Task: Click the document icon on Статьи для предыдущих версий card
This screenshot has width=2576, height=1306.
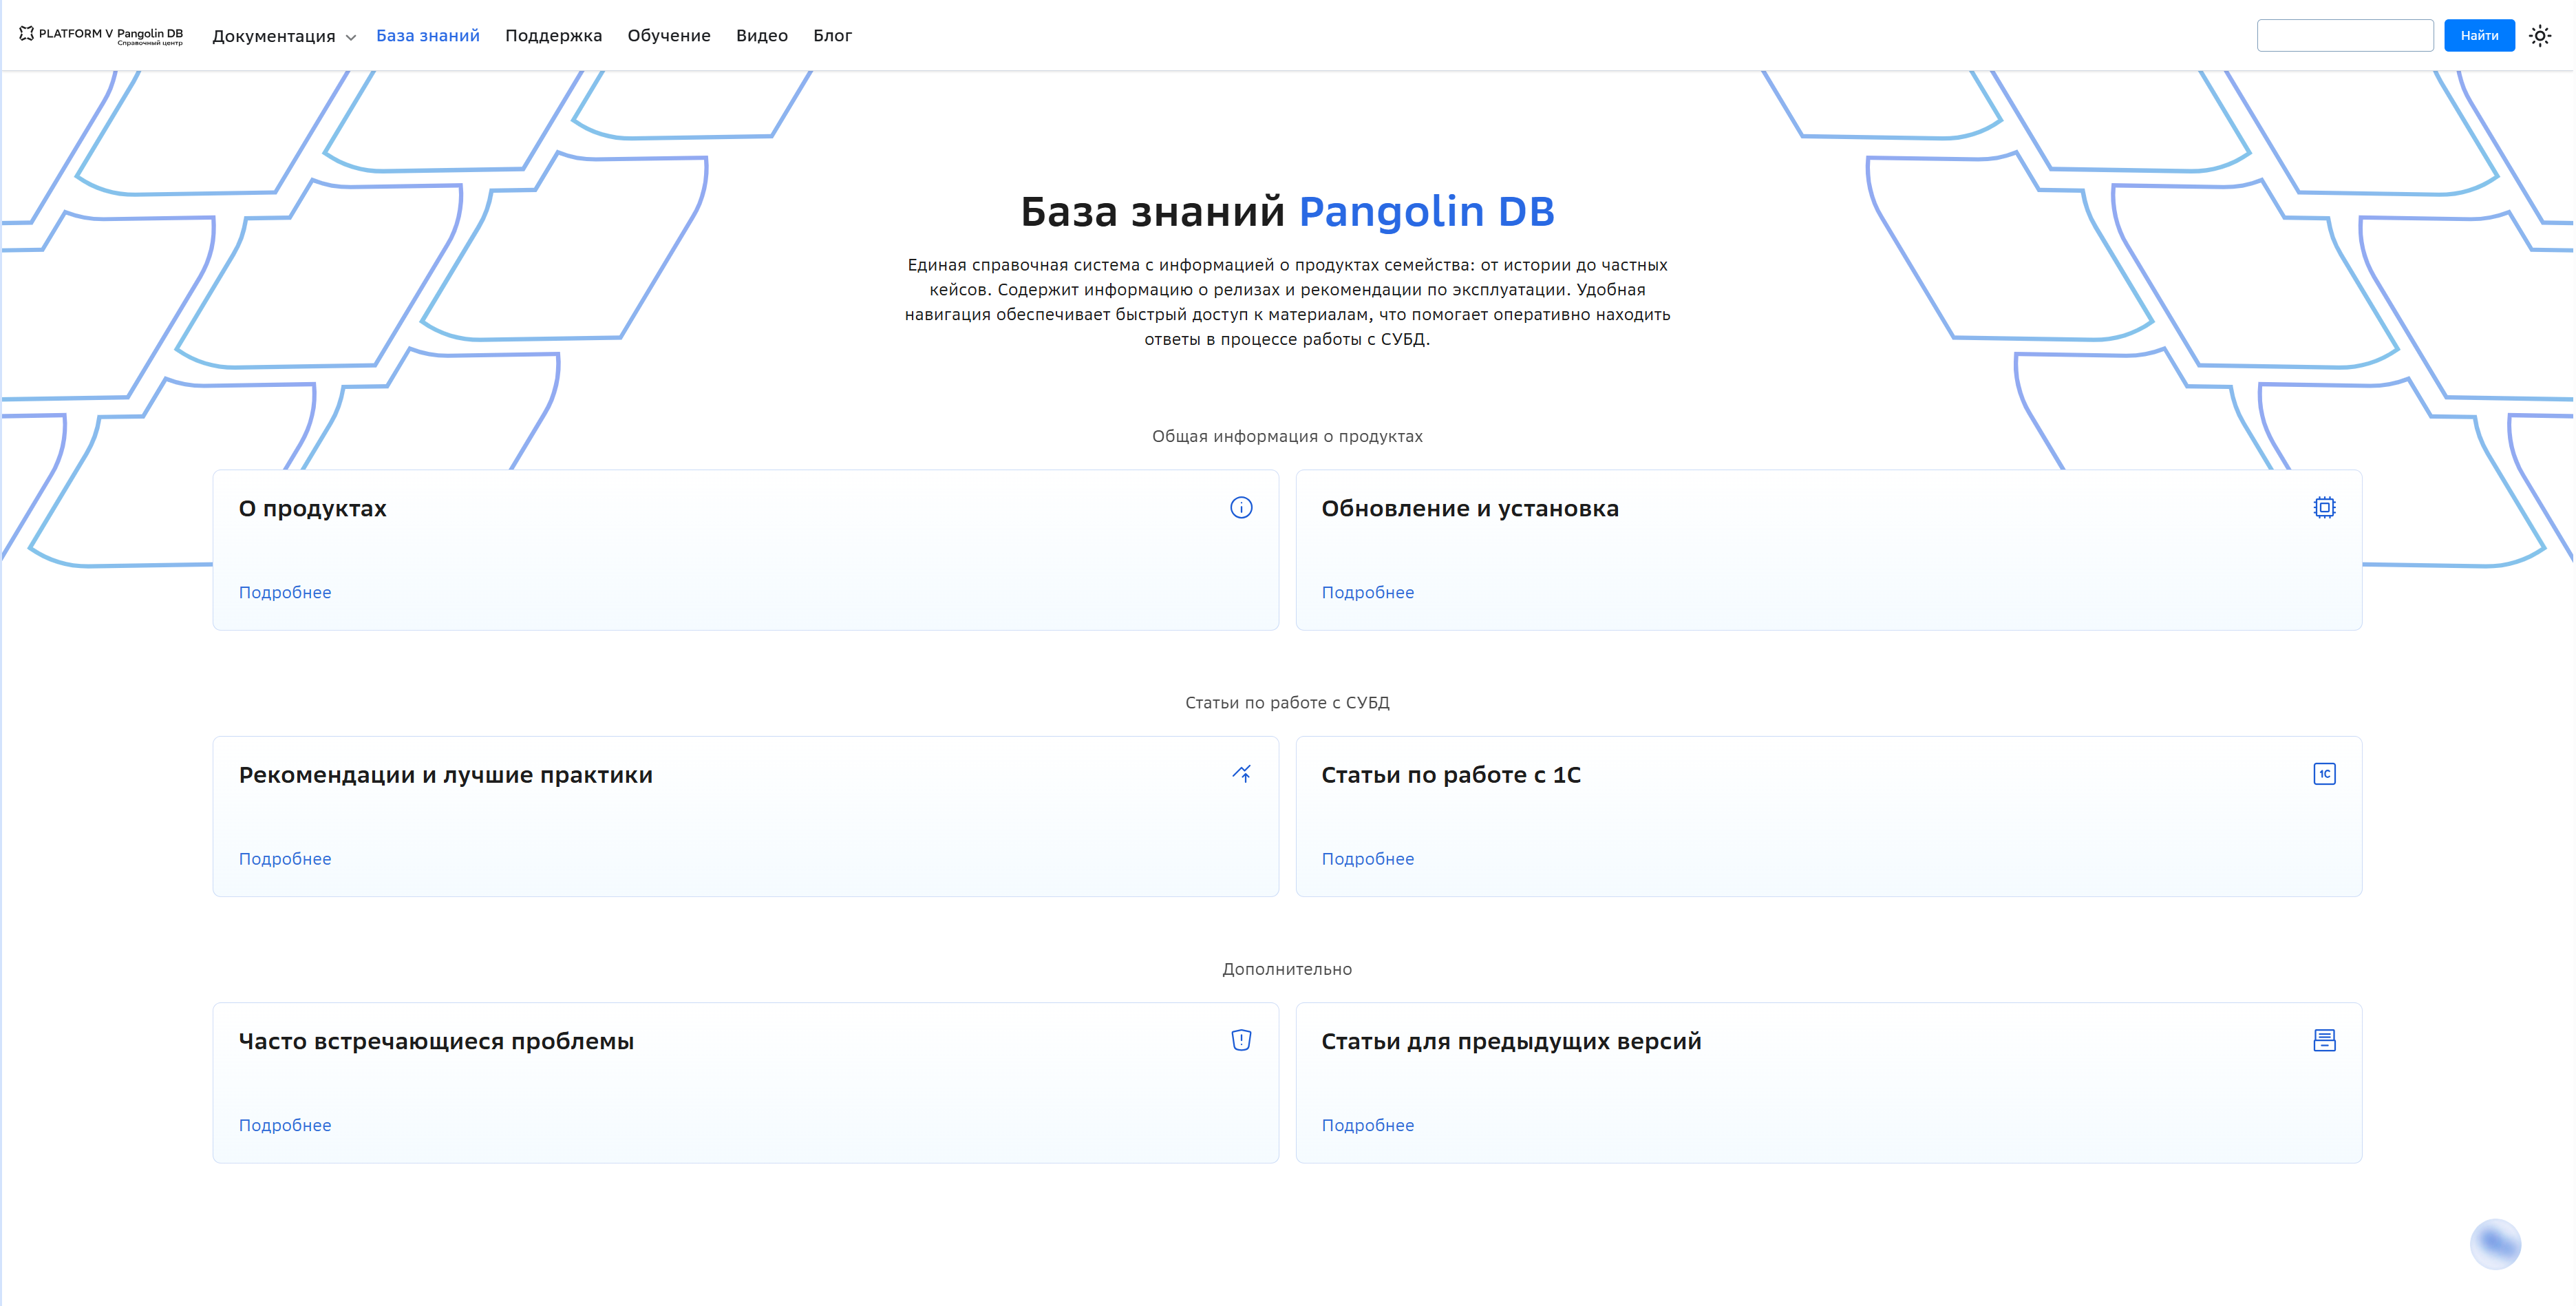Action: (2324, 1040)
